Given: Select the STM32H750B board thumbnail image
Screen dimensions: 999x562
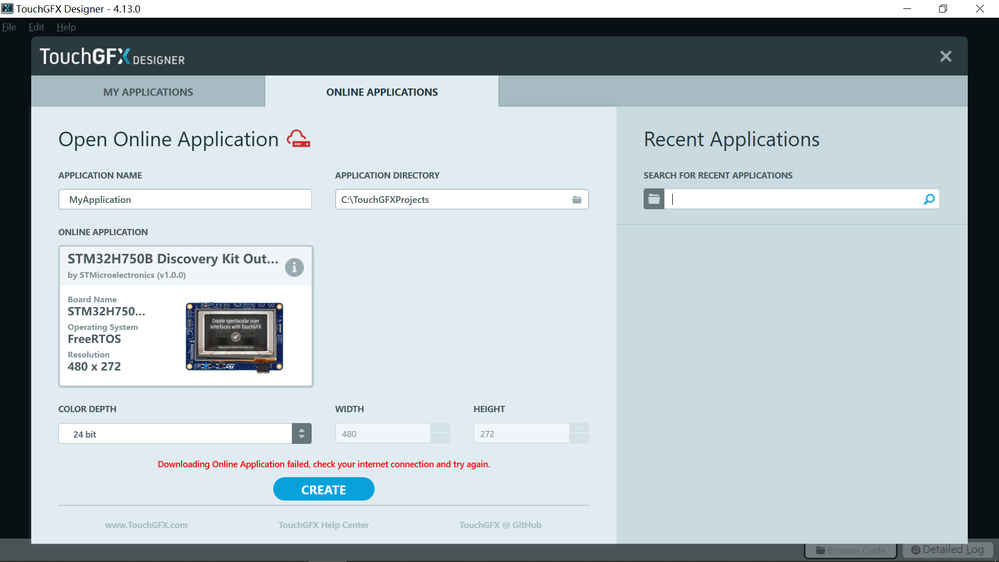Looking at the screenshot, I should [234, 336].
